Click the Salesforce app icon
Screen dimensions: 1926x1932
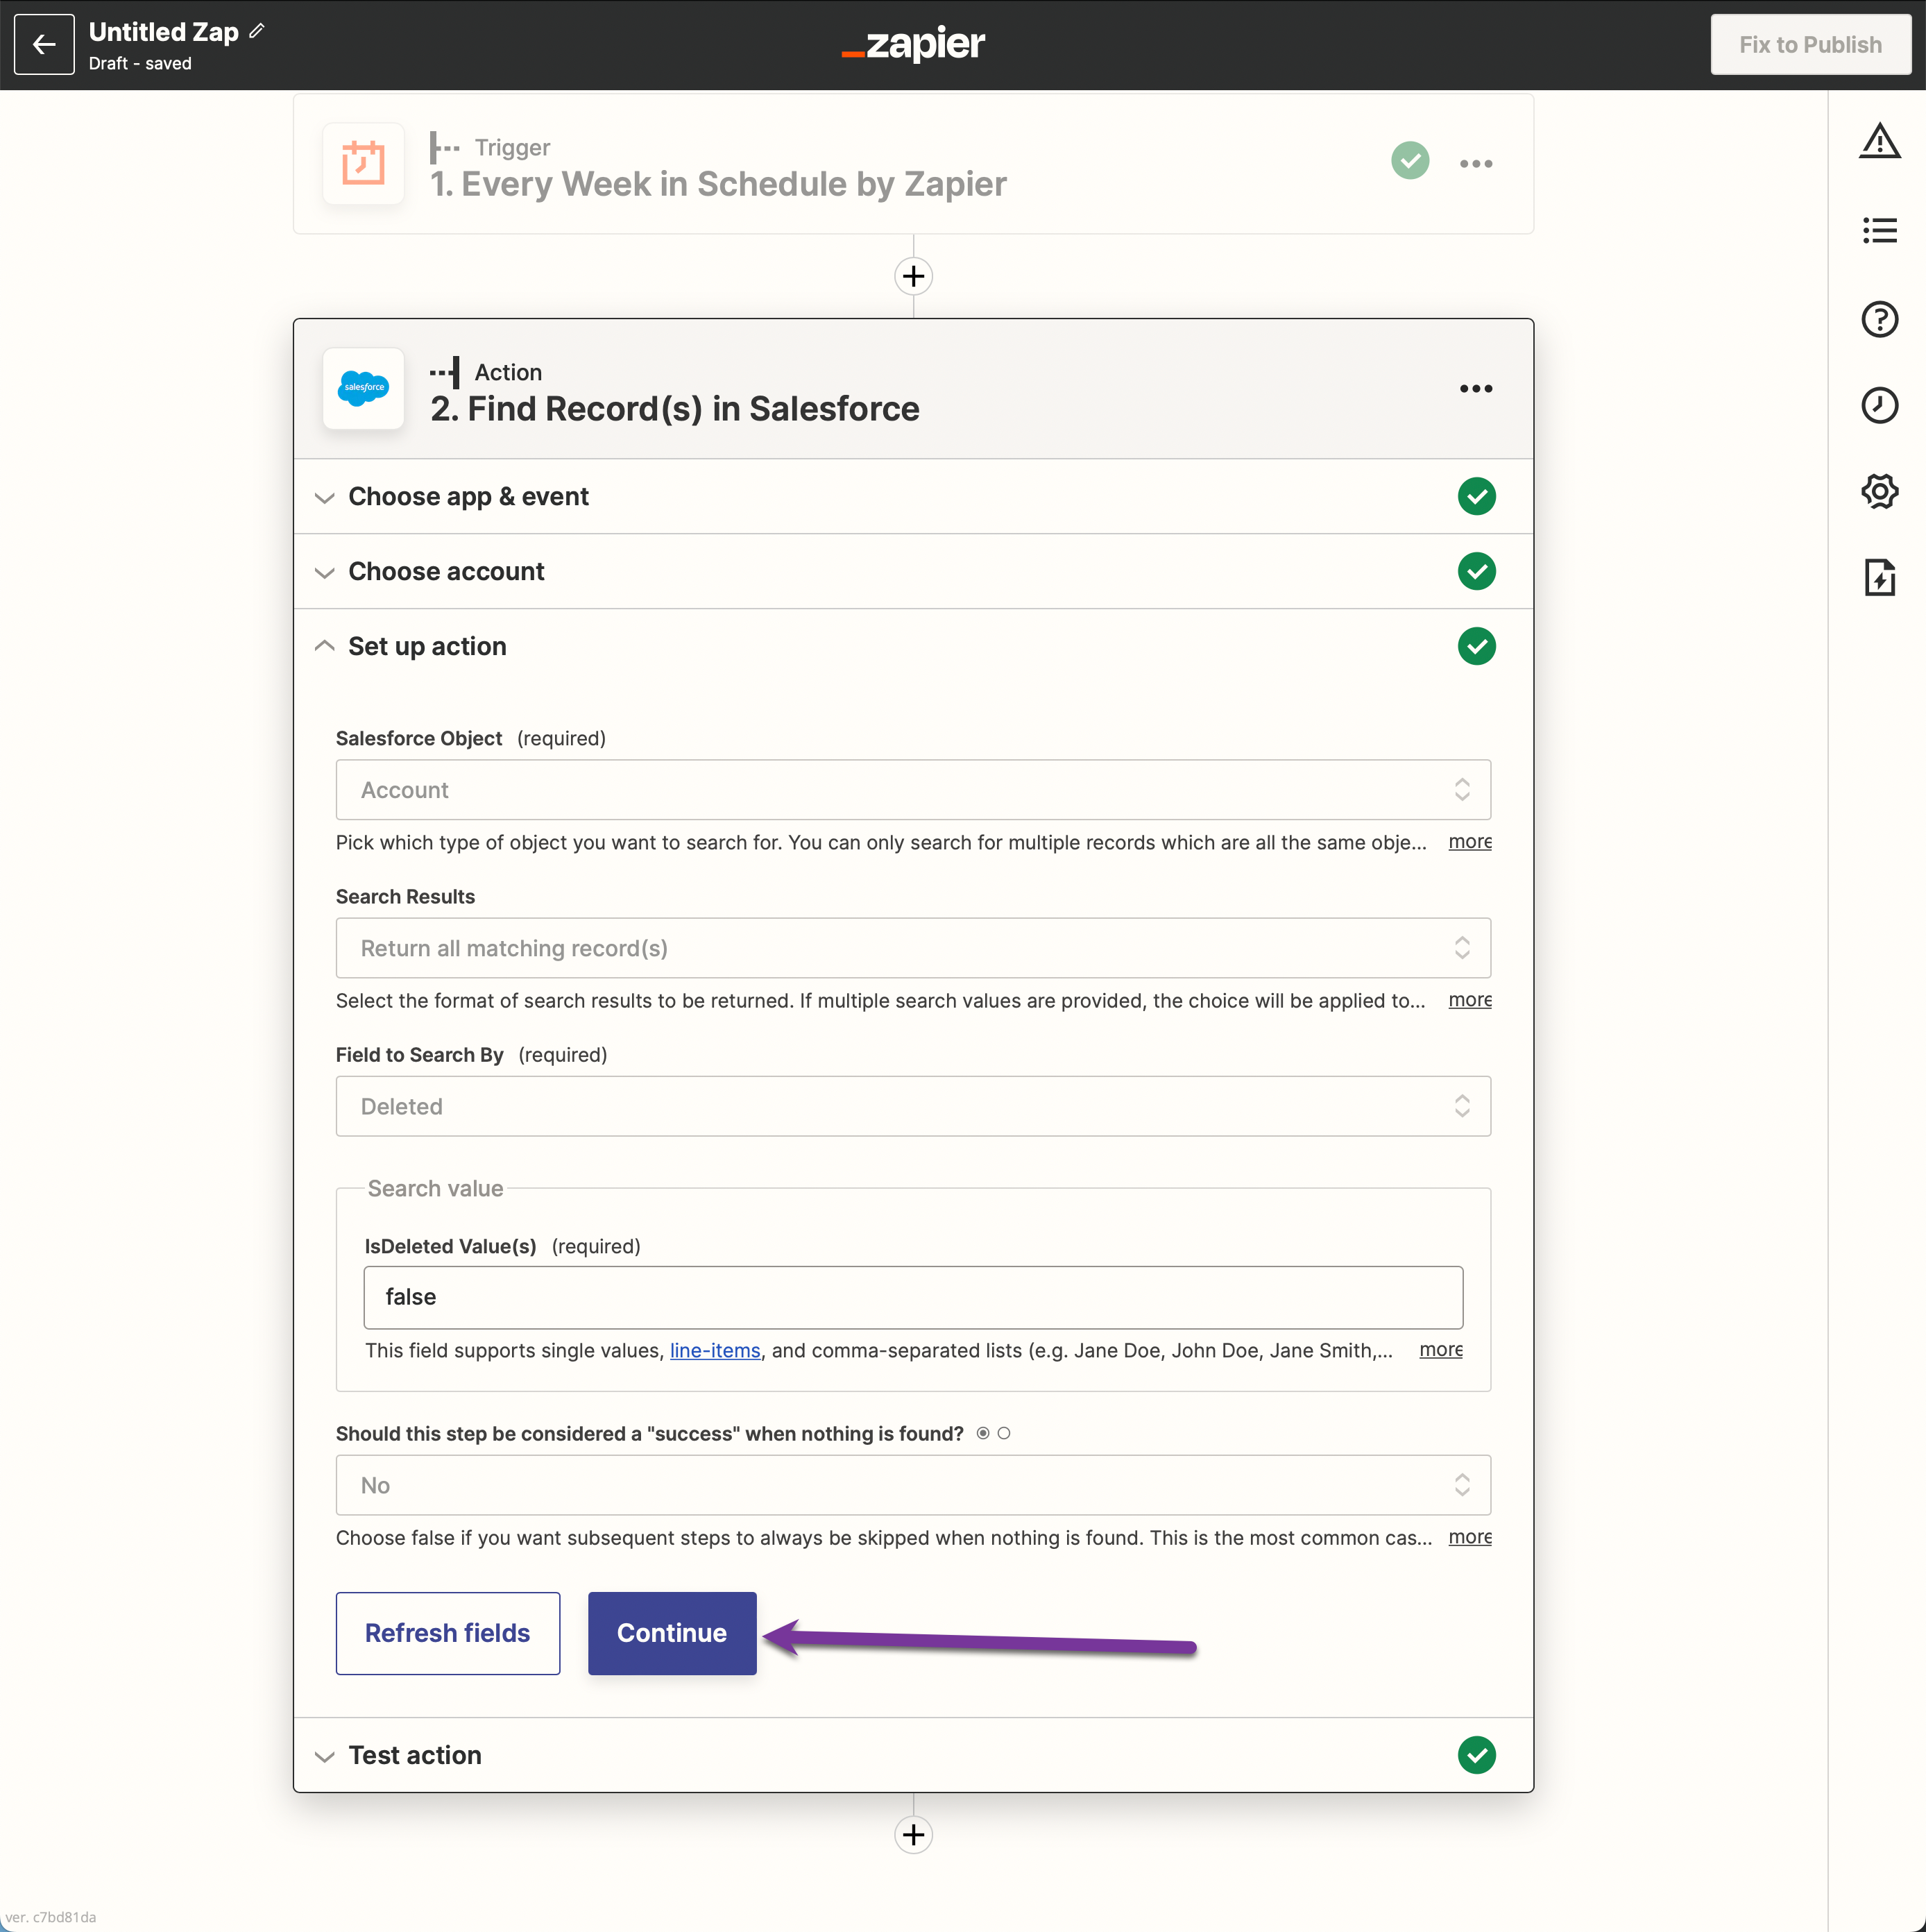pos(363,388)
